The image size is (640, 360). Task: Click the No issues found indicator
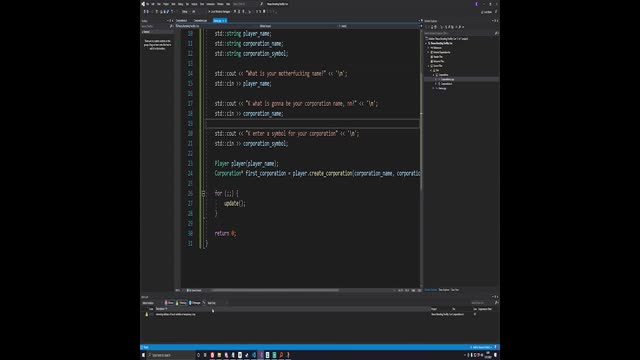click(195, 290)
